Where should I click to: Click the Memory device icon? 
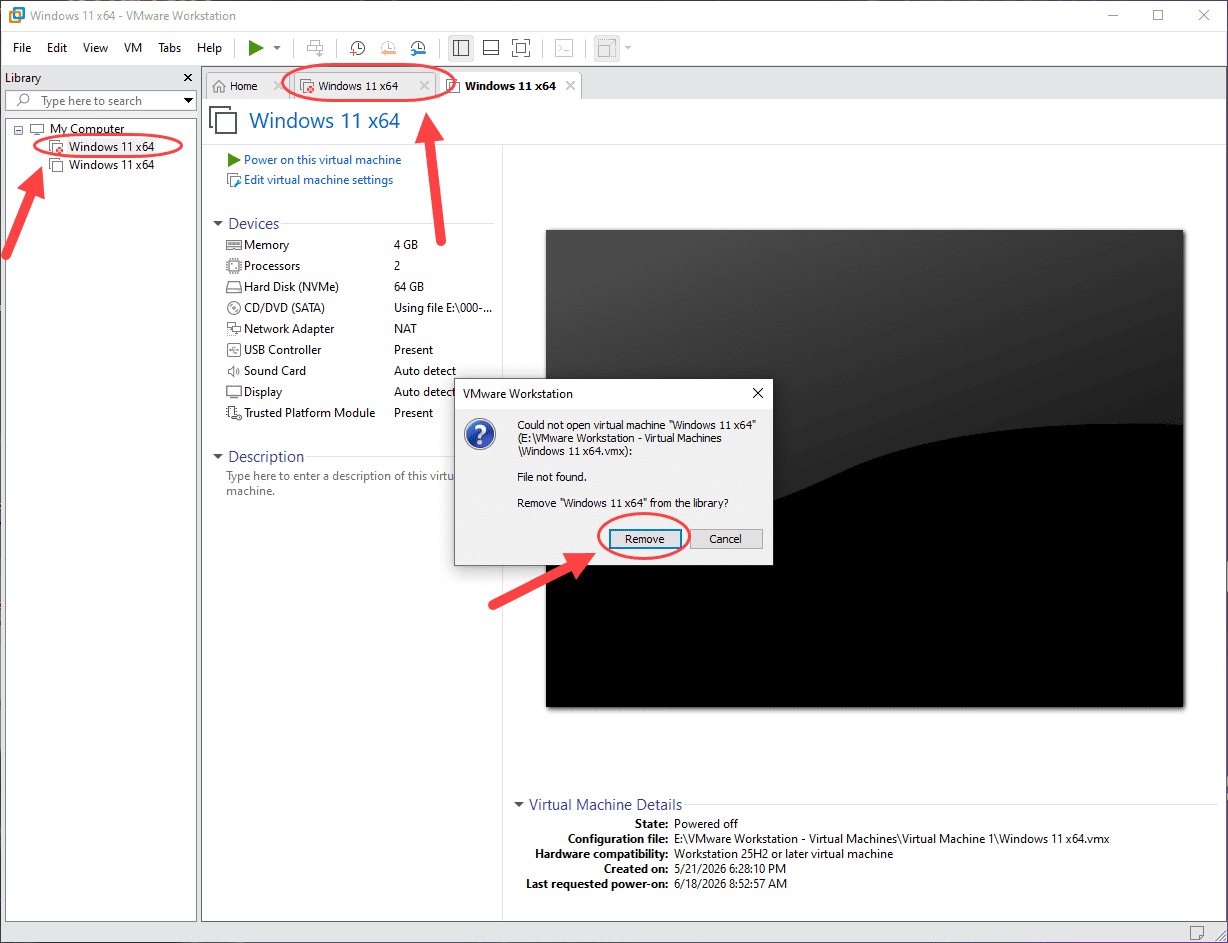[x=234, y=245]
